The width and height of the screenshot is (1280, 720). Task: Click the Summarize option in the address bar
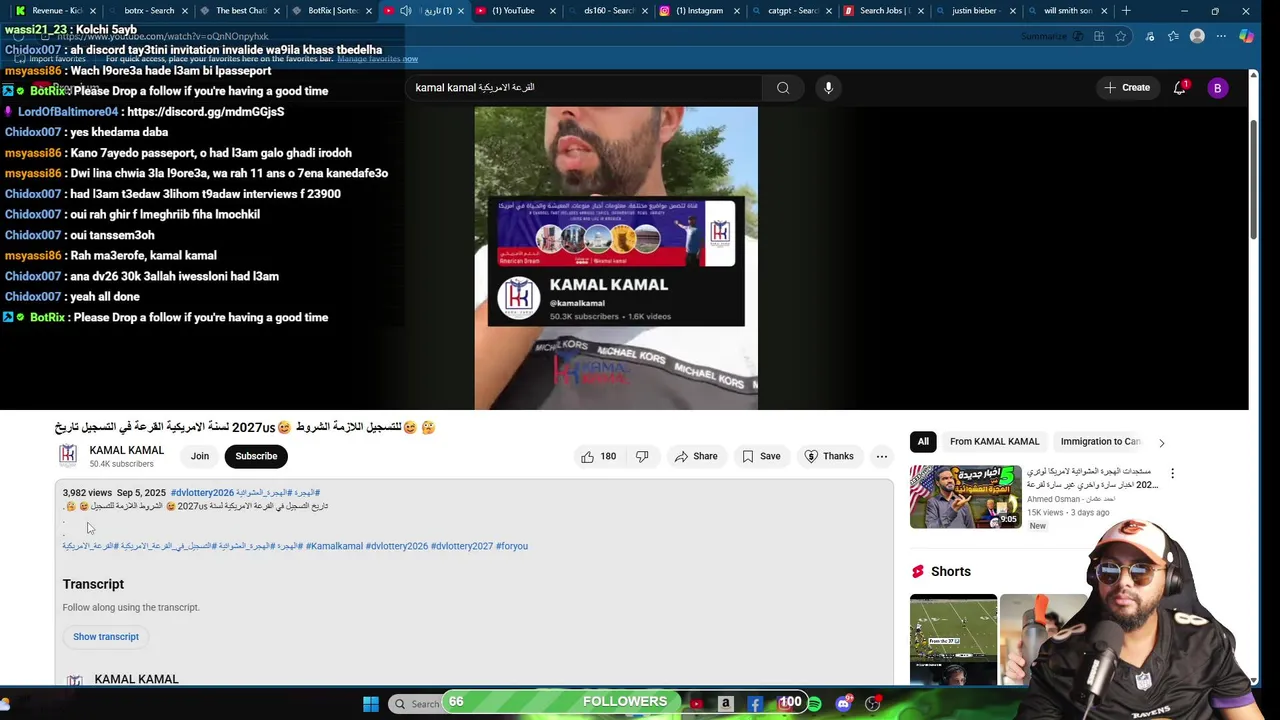click(x=1052, y=36)
